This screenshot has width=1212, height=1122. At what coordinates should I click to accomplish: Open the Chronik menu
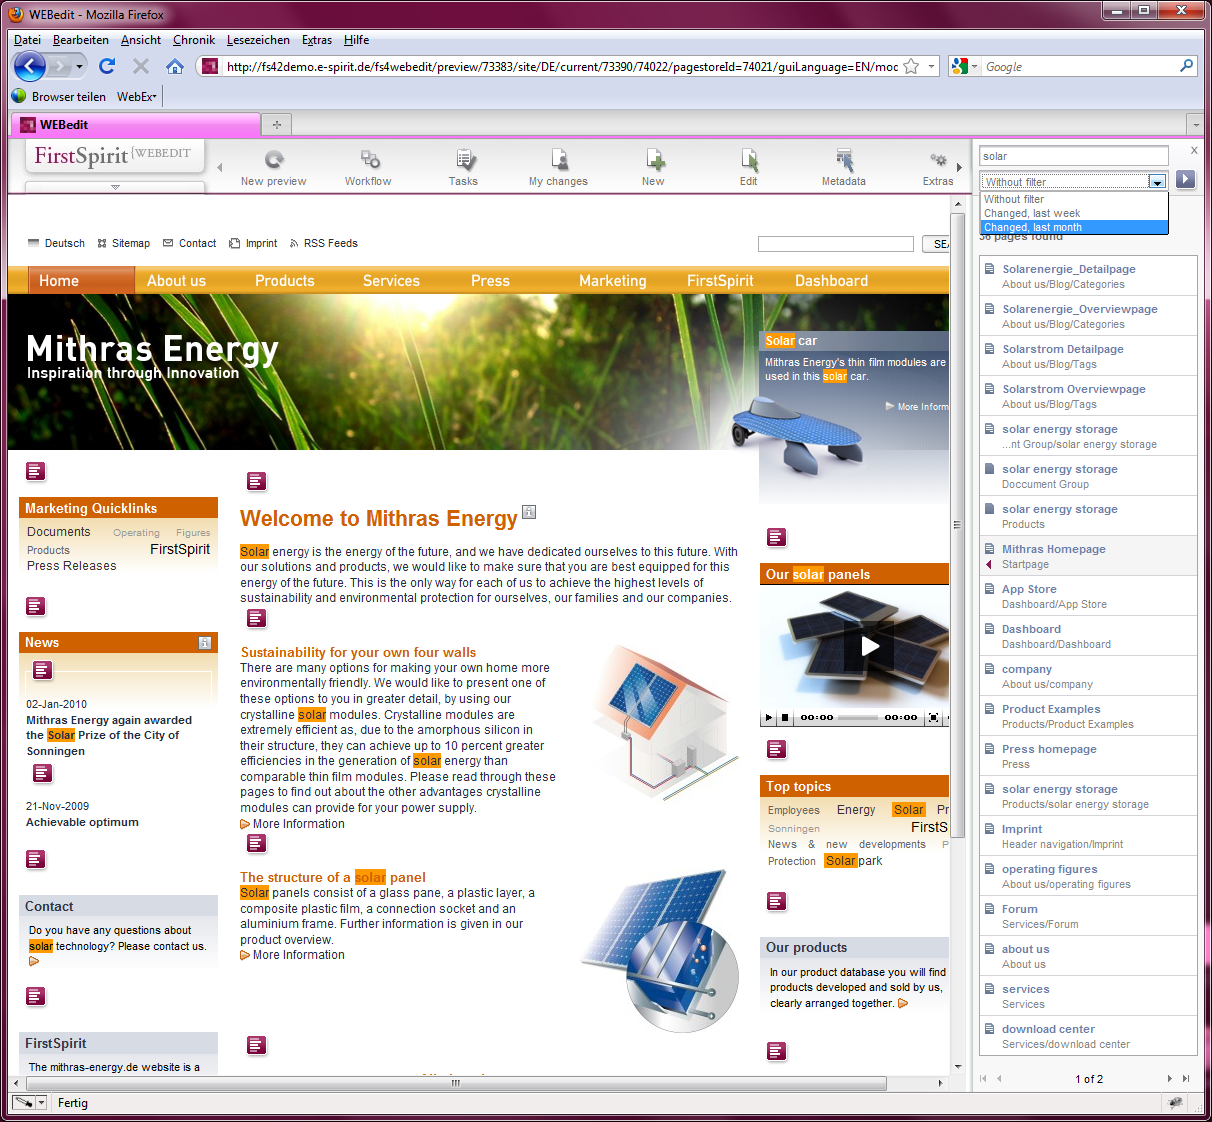[x=194, y=40]
